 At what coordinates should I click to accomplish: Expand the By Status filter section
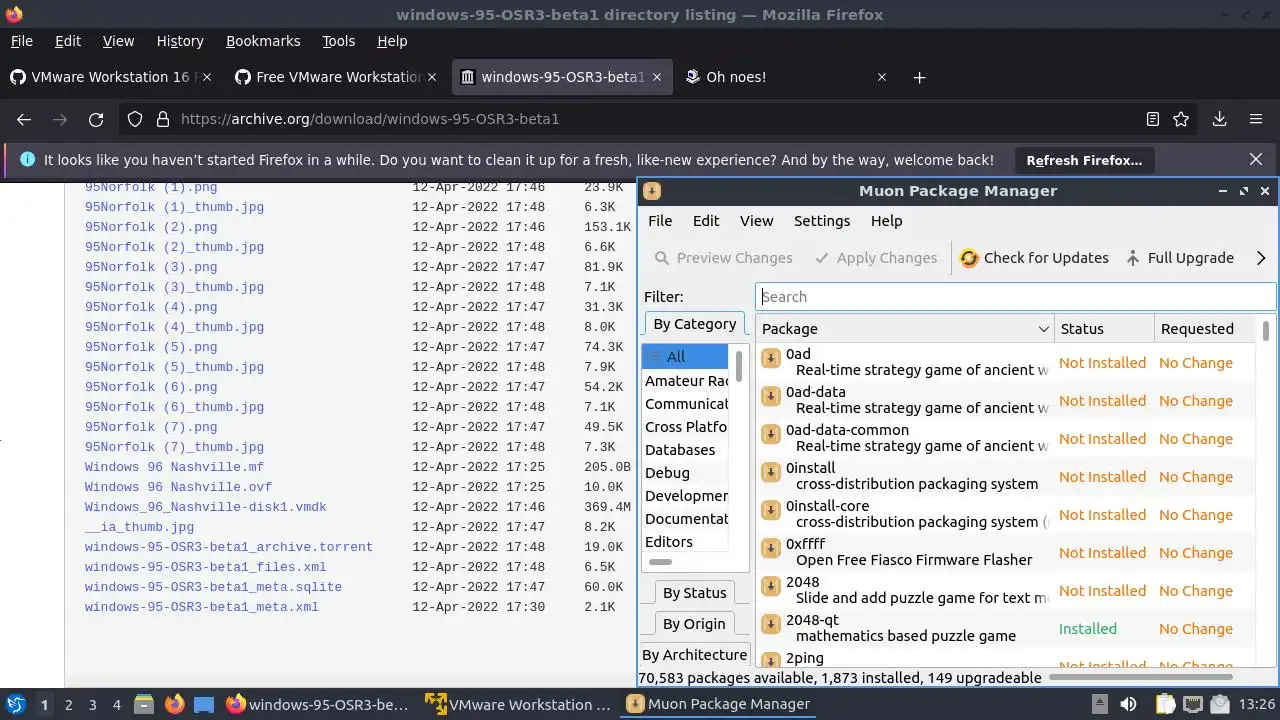point(695,593)
